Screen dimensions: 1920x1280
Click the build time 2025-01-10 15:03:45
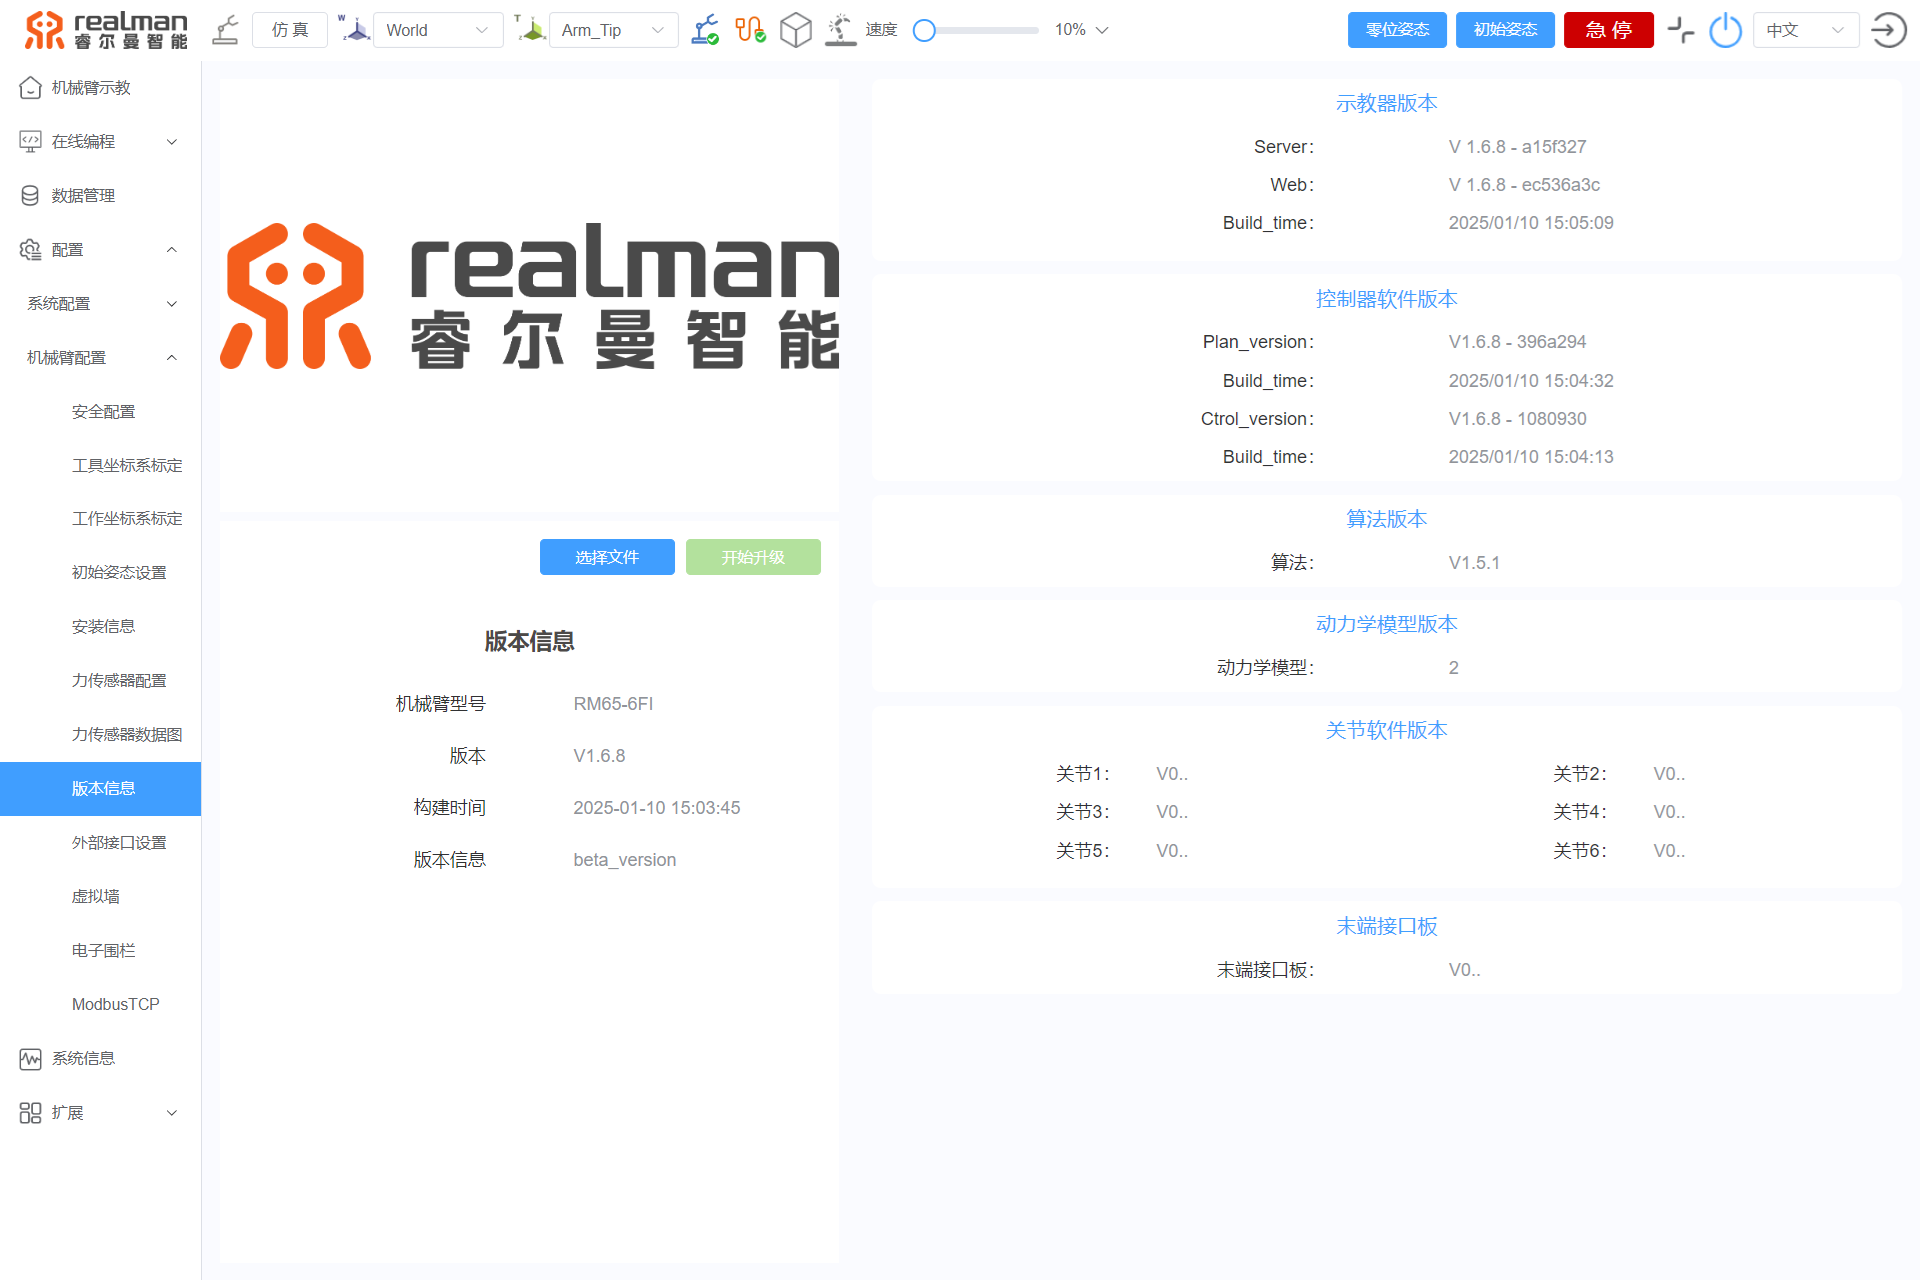coord(657,808)
